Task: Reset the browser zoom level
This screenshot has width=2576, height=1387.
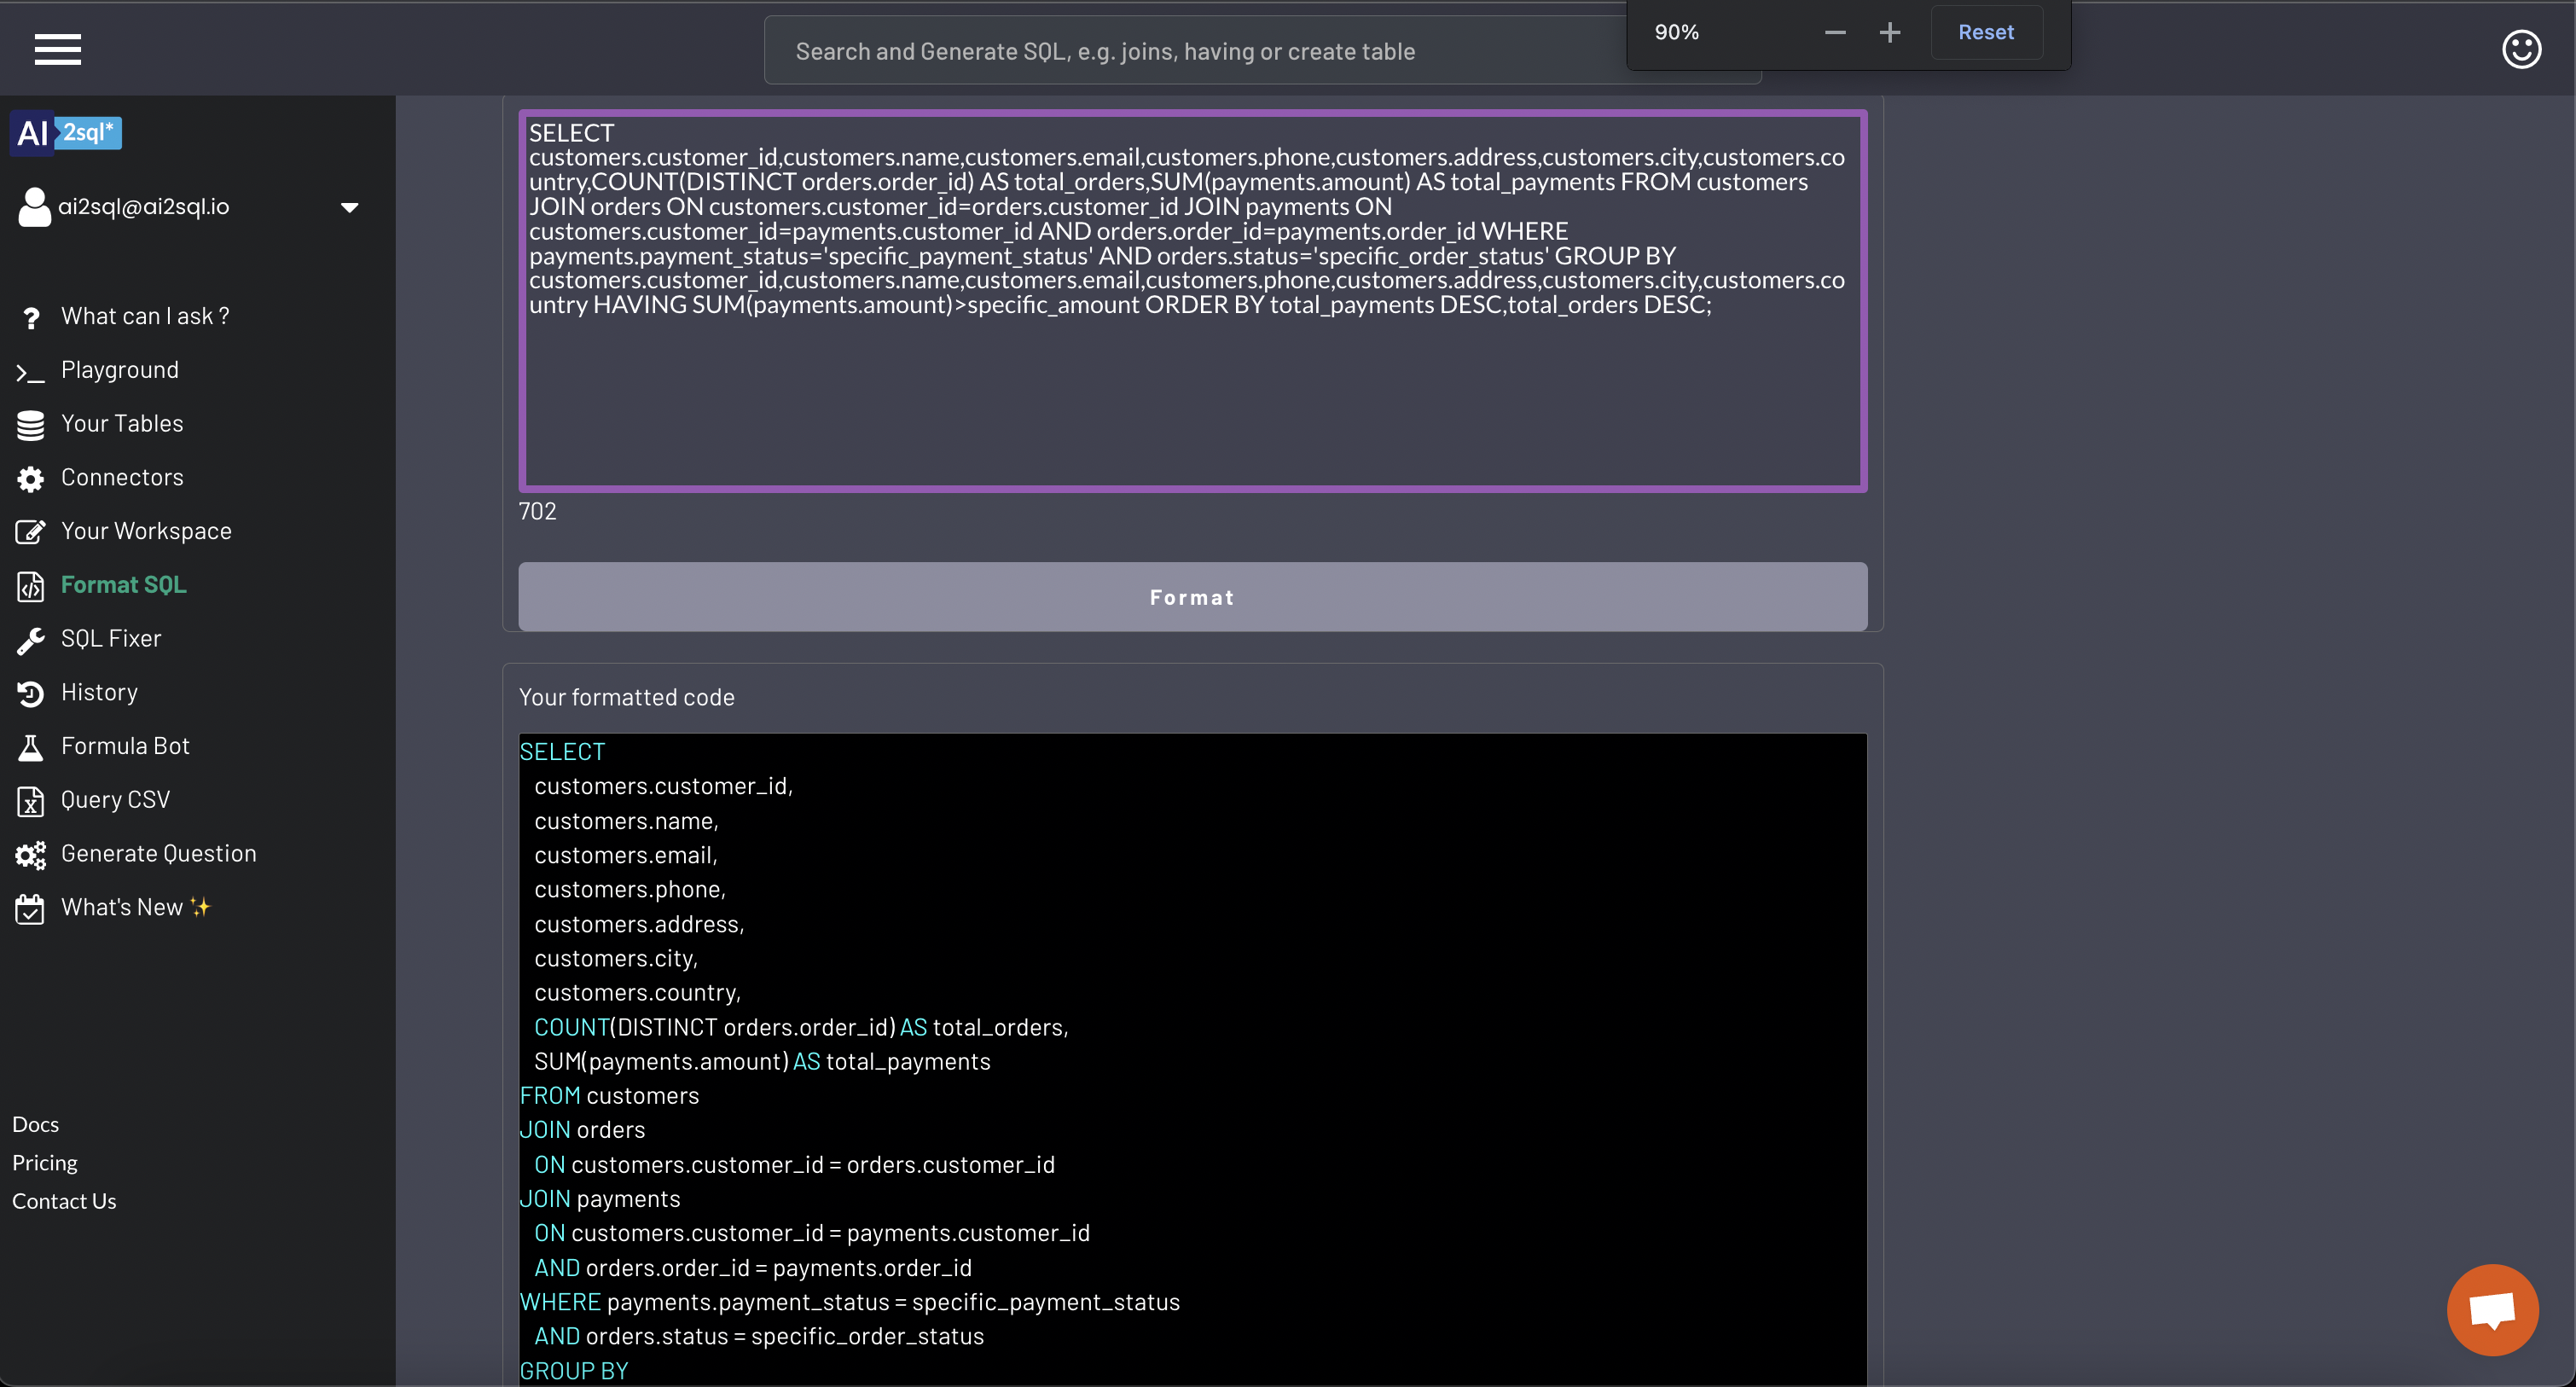Action: [1985, 32]
